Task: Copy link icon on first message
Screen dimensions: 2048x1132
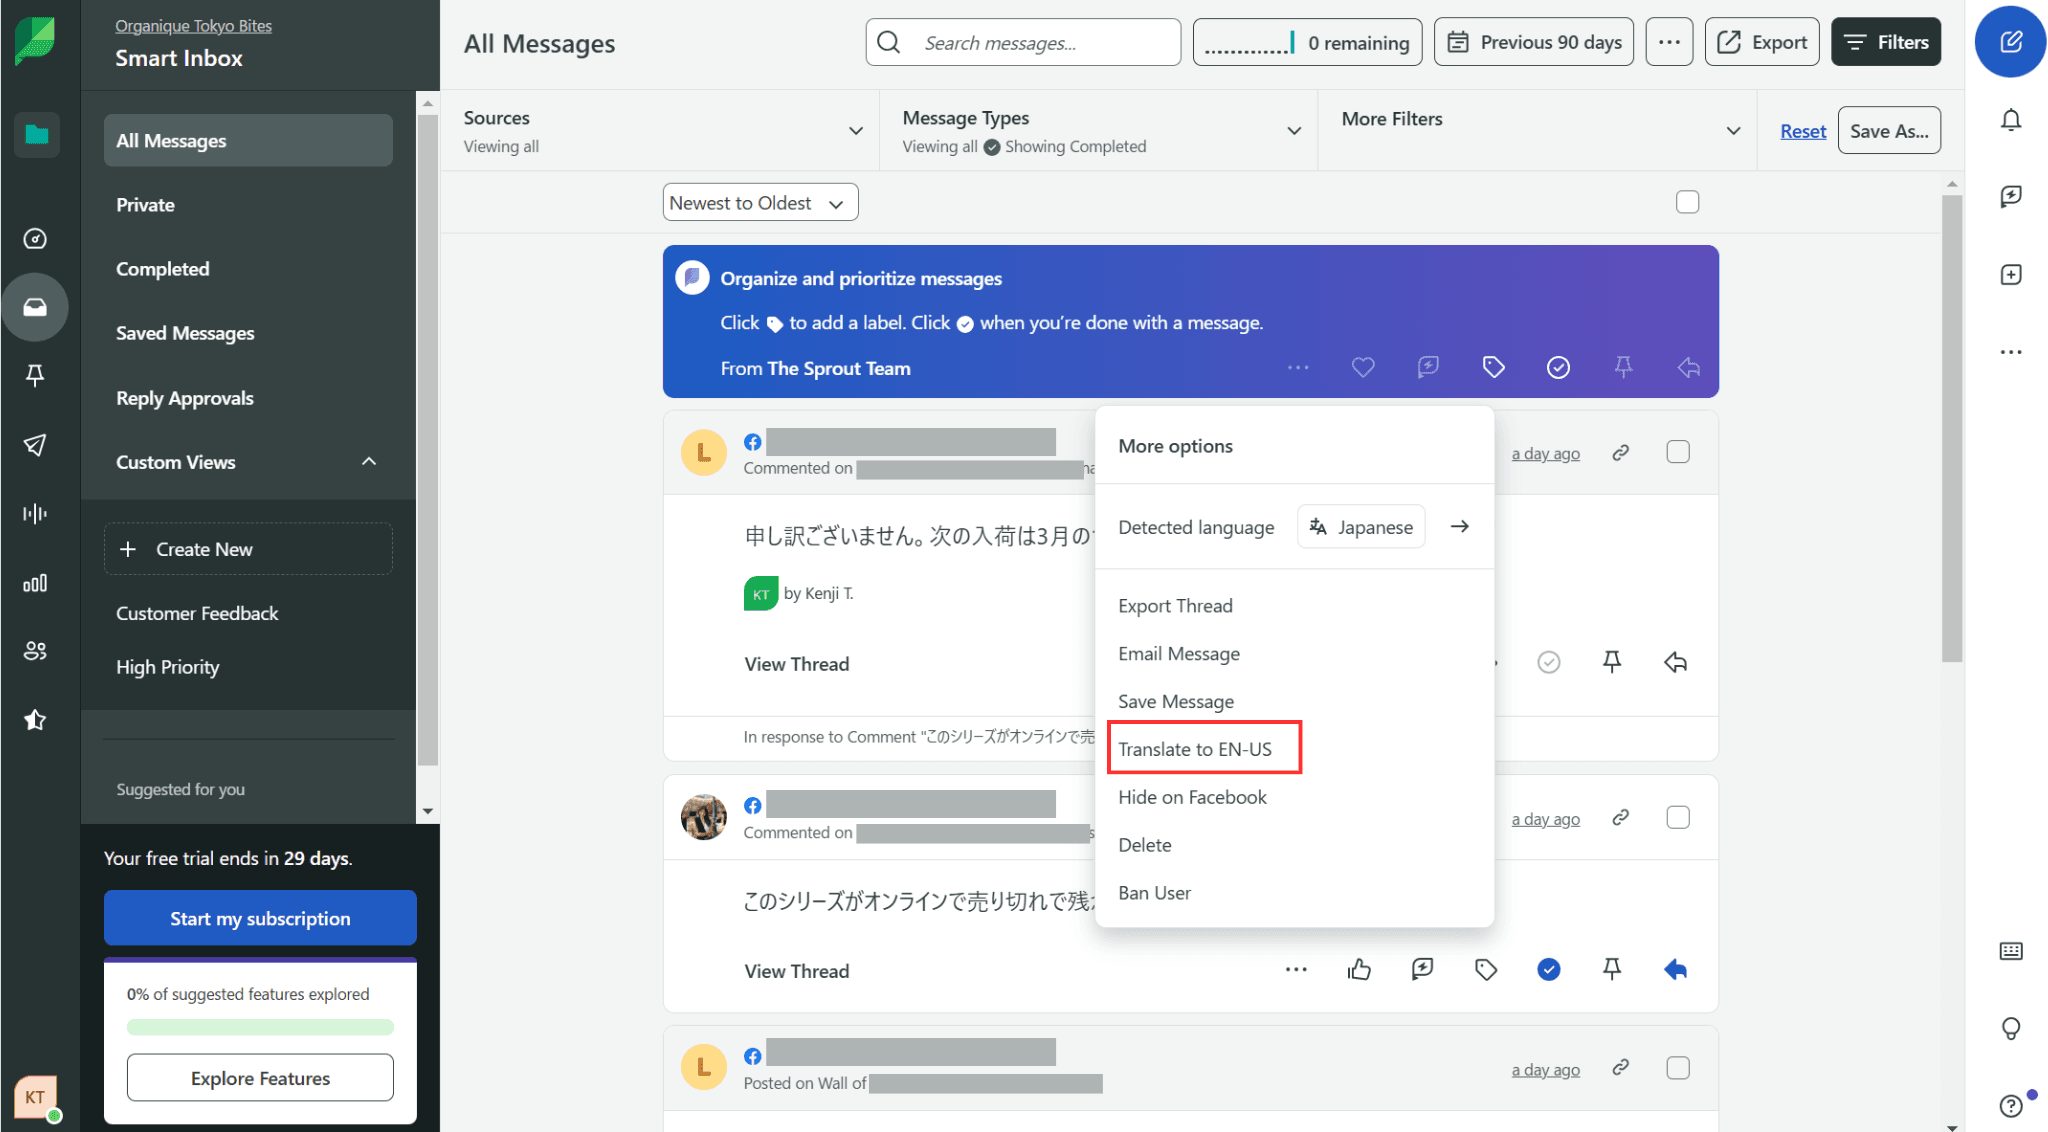Action: point(1621,453)
